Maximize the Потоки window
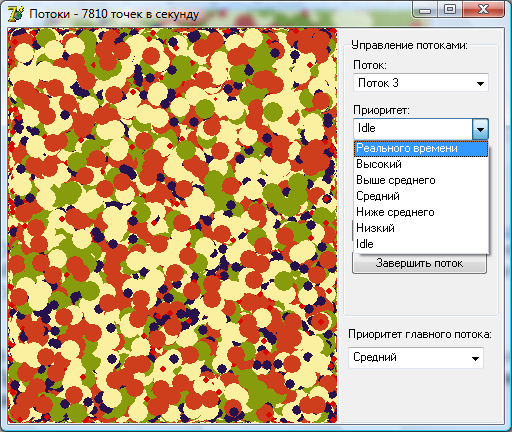The height and width of the screenshot is (432, 512). pyautogui.click(x=449, y=10)
